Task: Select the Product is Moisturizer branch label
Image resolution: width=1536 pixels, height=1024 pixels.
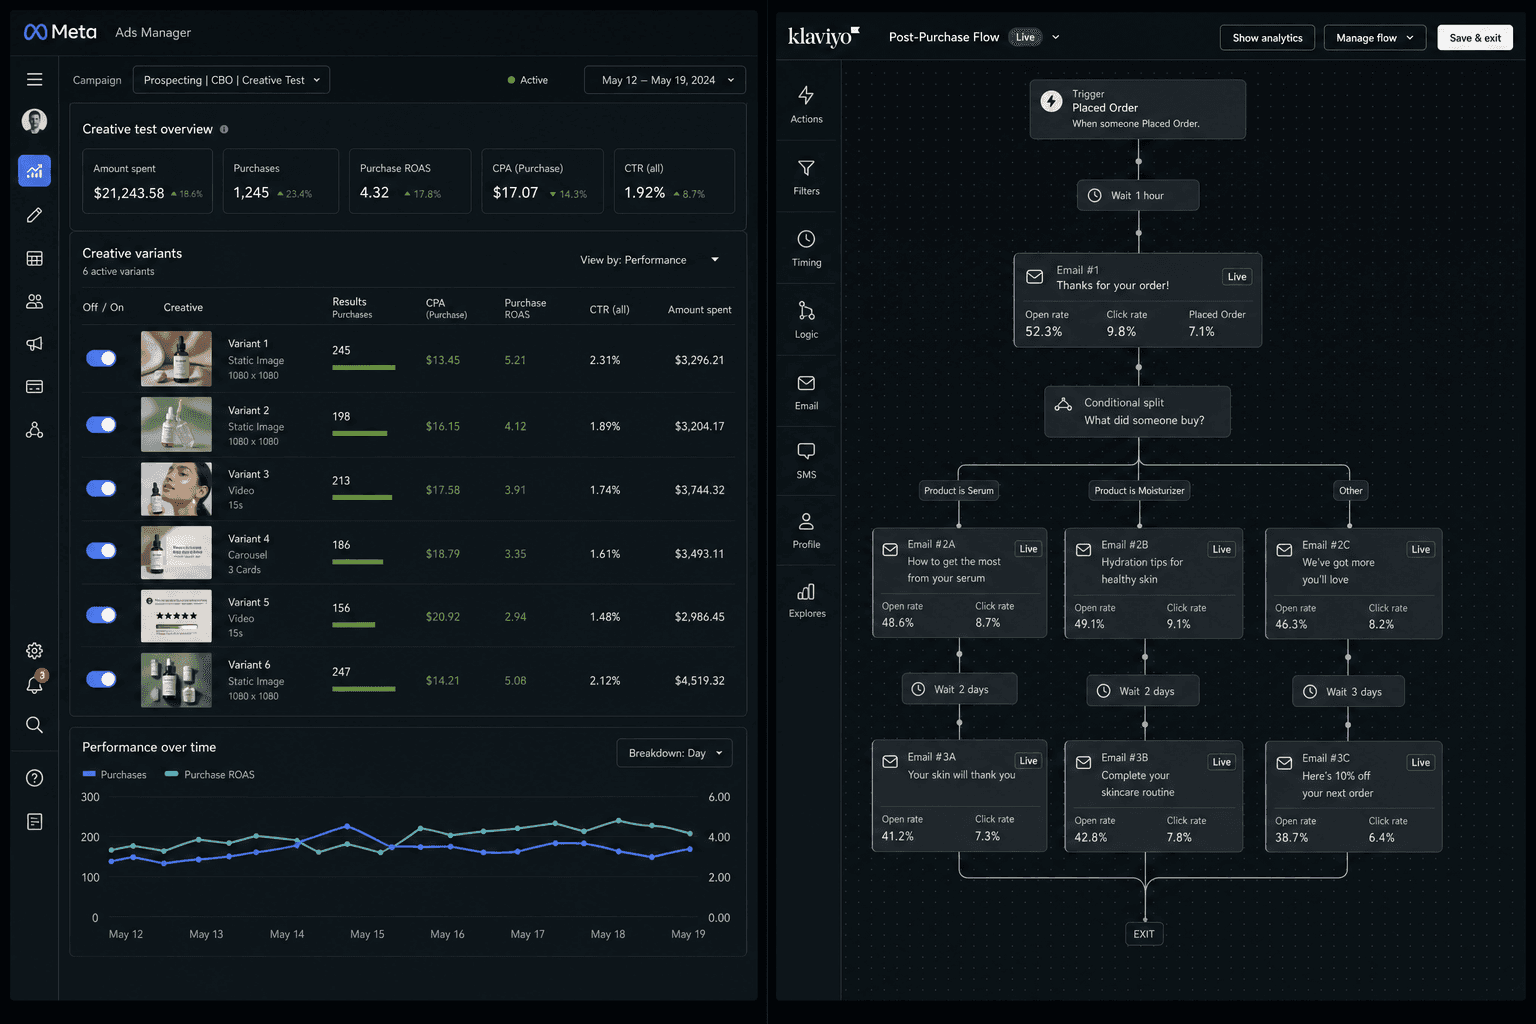Action: [1139, 490]
